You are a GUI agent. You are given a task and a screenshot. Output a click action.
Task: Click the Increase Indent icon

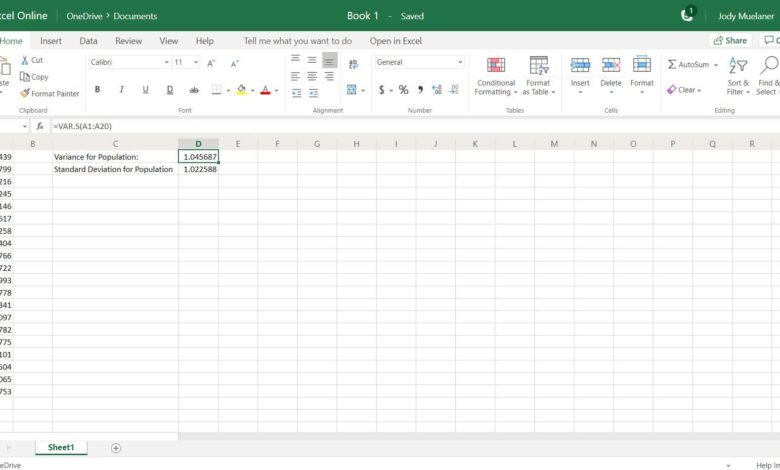coord(313,93)
